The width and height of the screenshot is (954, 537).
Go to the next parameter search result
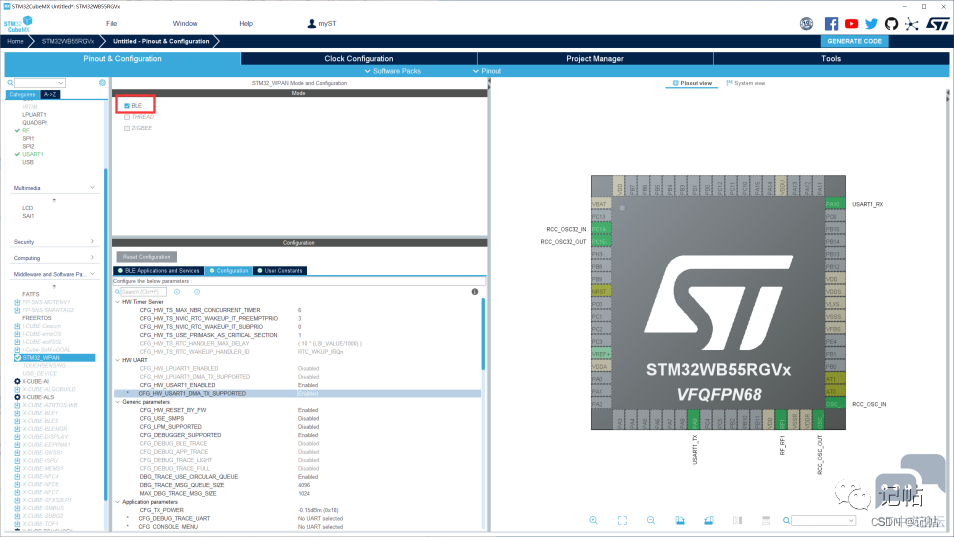(197, 292)
